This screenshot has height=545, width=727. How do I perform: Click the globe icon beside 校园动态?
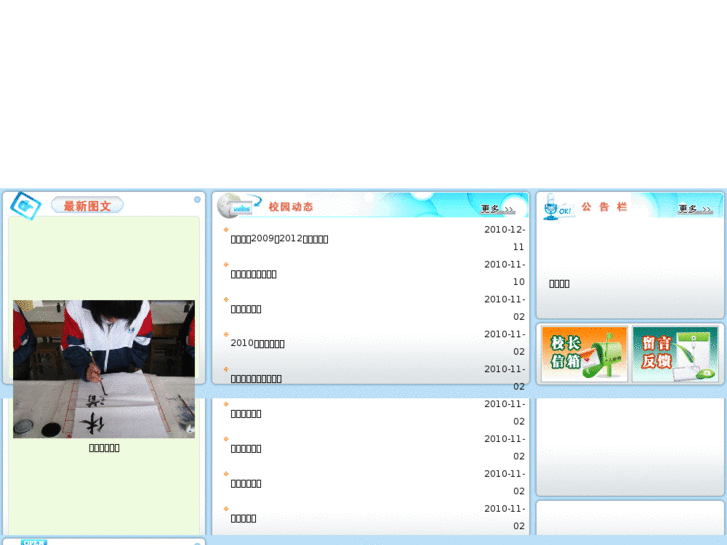coord(239,205)
